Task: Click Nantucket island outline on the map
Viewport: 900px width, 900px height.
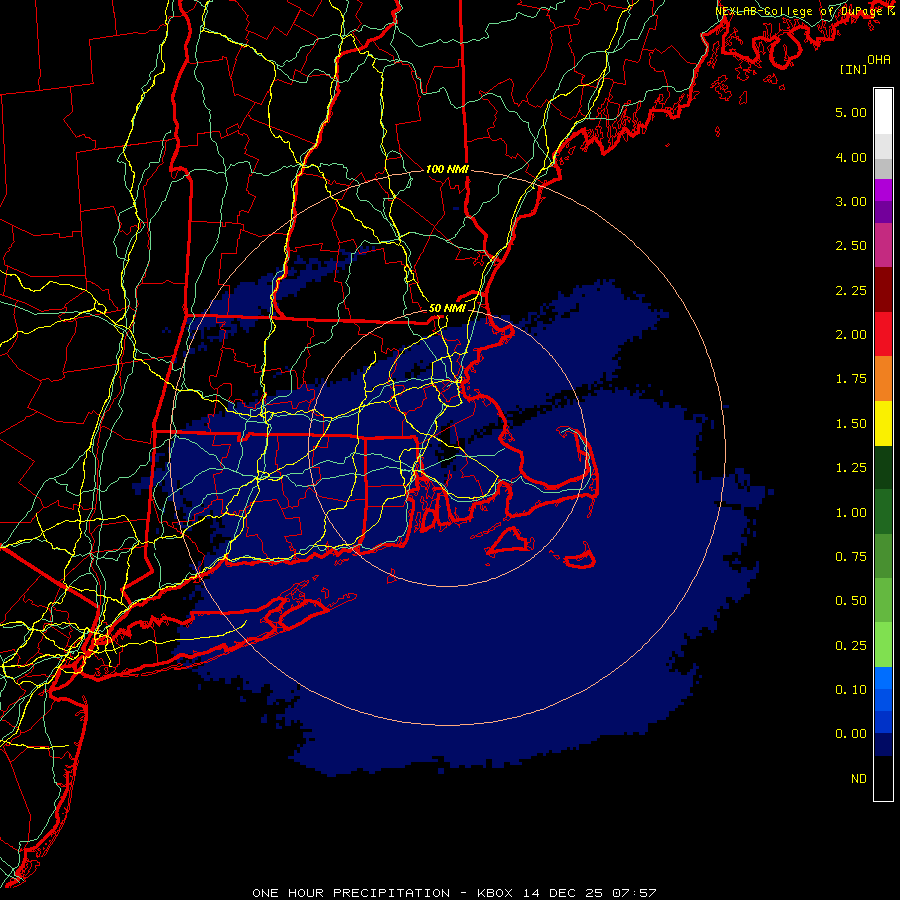Action: (x=579, y=556)
